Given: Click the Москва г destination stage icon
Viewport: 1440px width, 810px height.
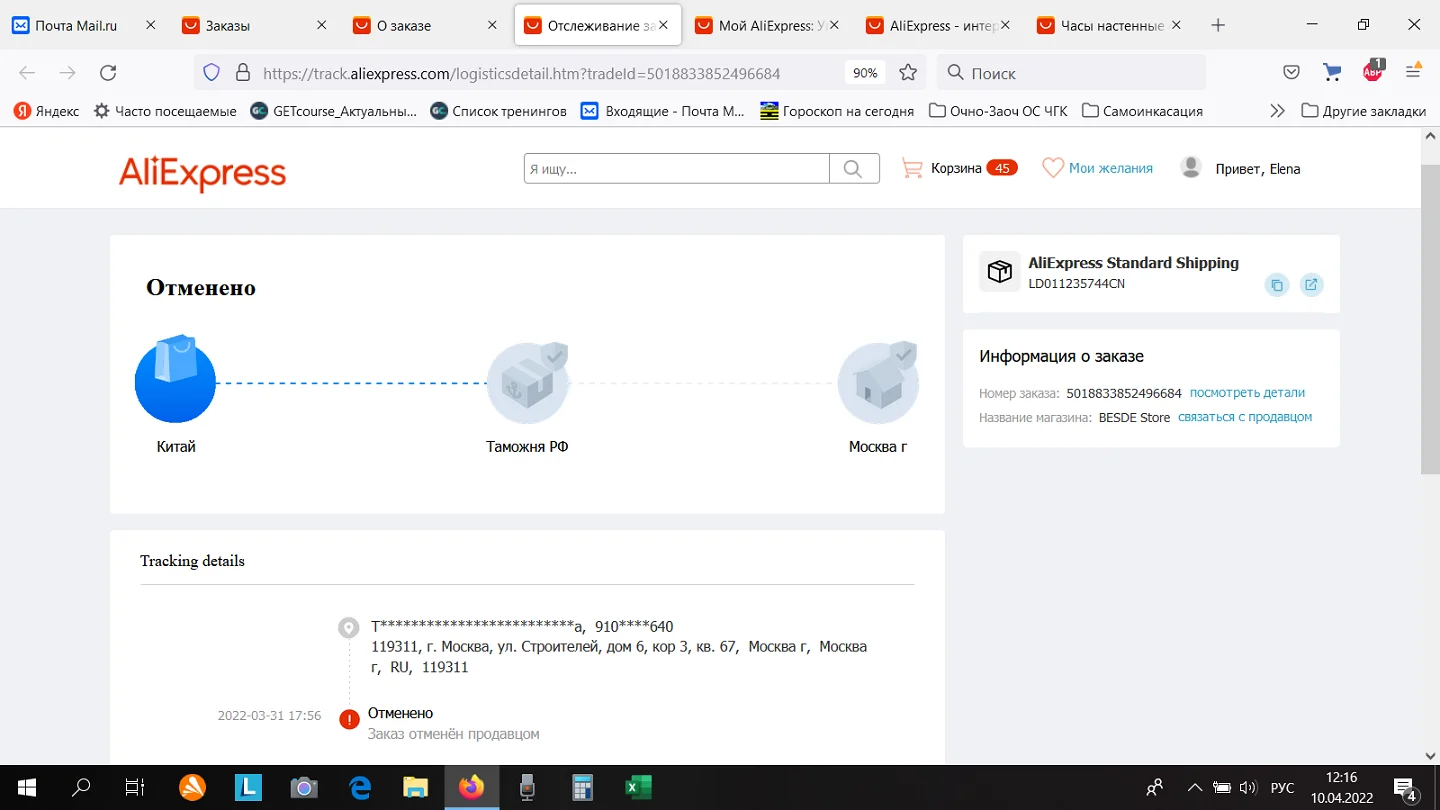Looking at the screenshot, I should 878,382.
